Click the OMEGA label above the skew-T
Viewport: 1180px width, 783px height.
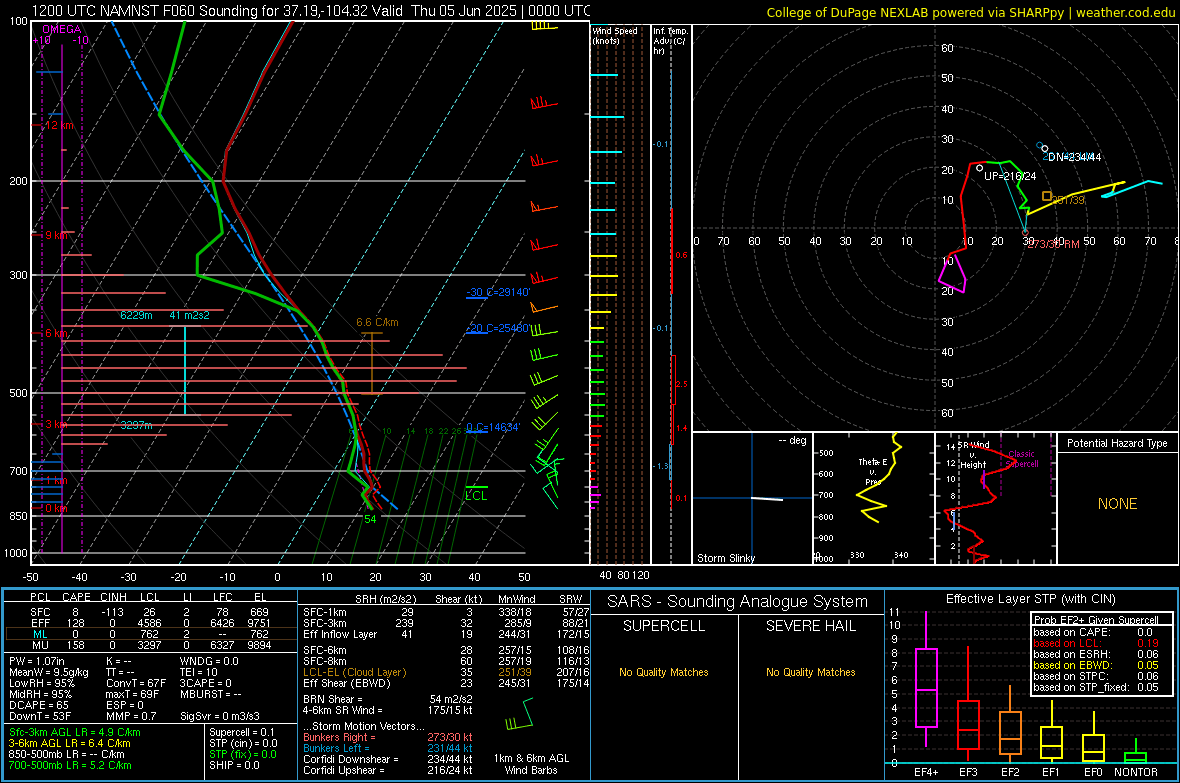click(x=62, y=29)
